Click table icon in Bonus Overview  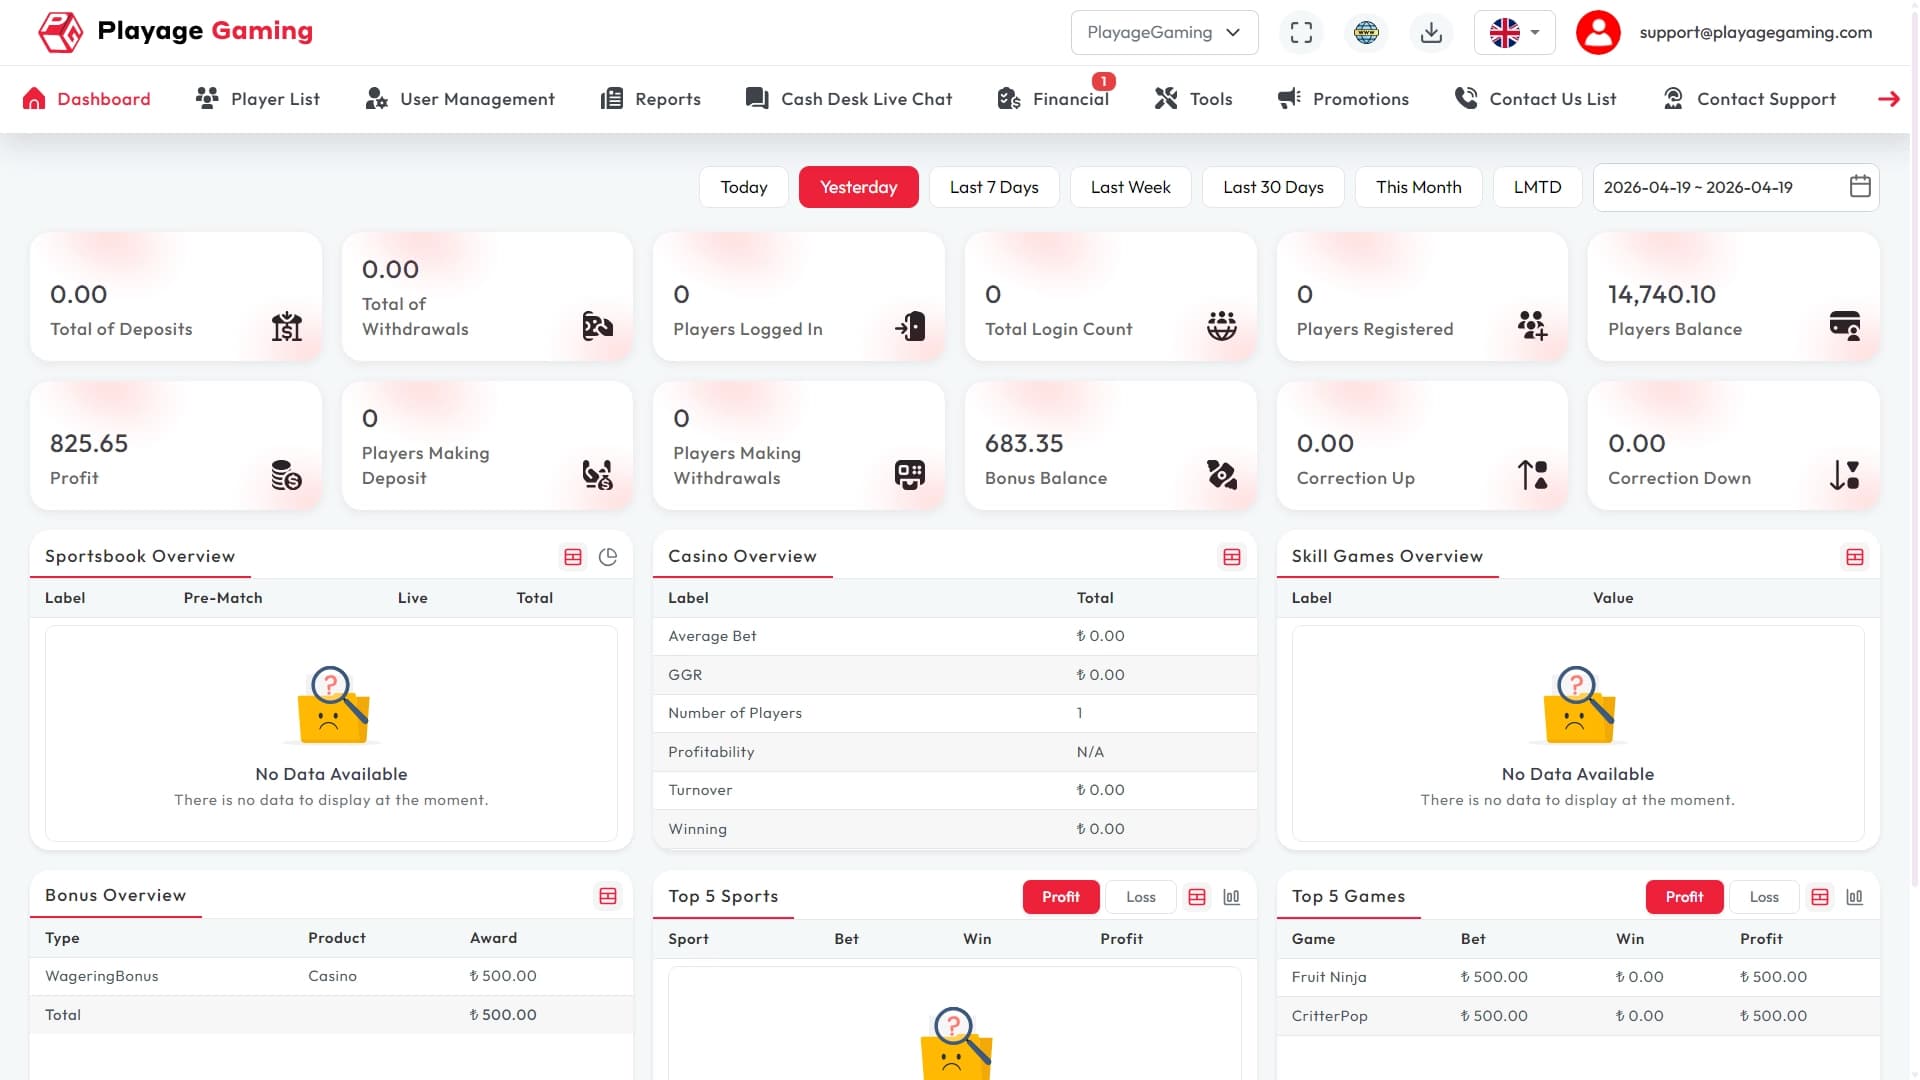point(608,896)
